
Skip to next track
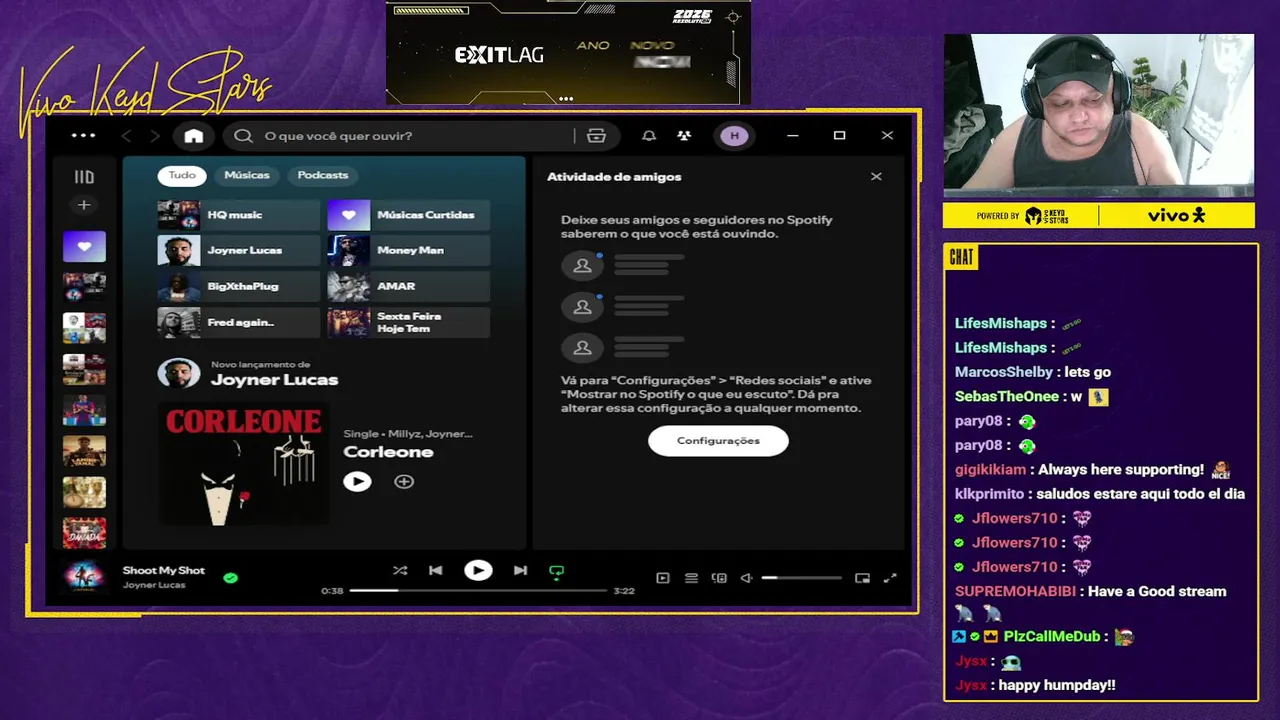[x=520, y=571]
